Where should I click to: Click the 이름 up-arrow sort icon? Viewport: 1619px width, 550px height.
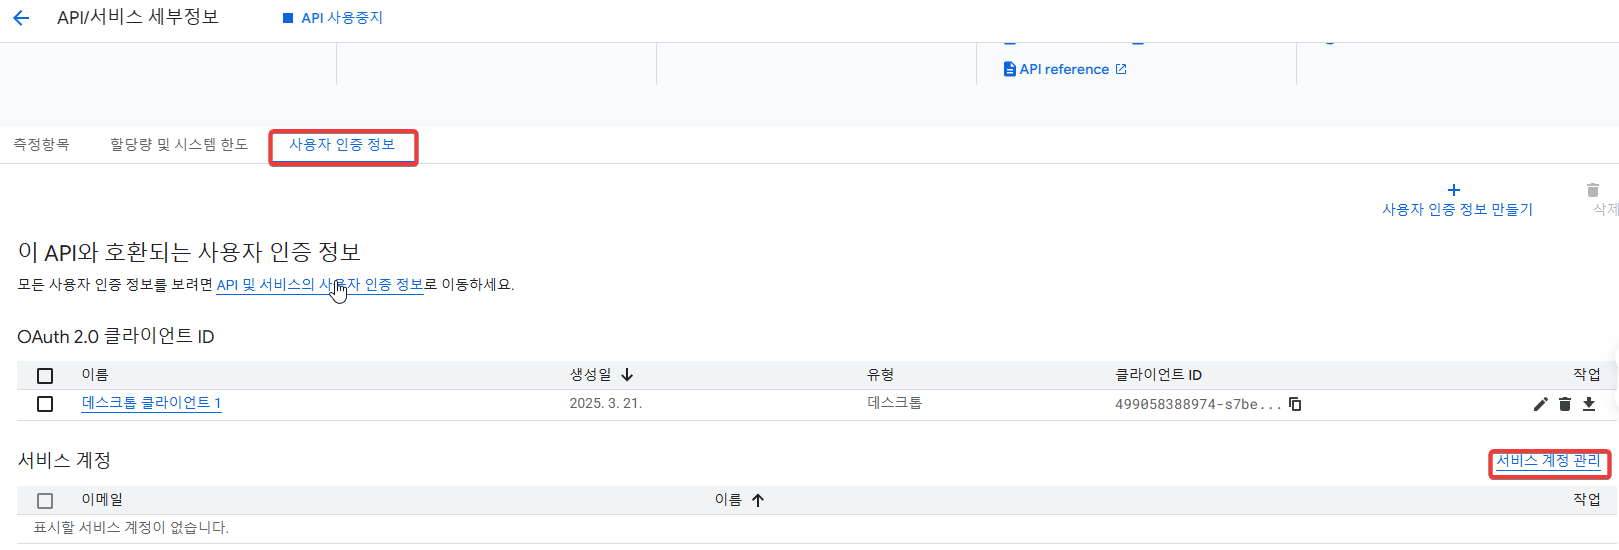758,500
